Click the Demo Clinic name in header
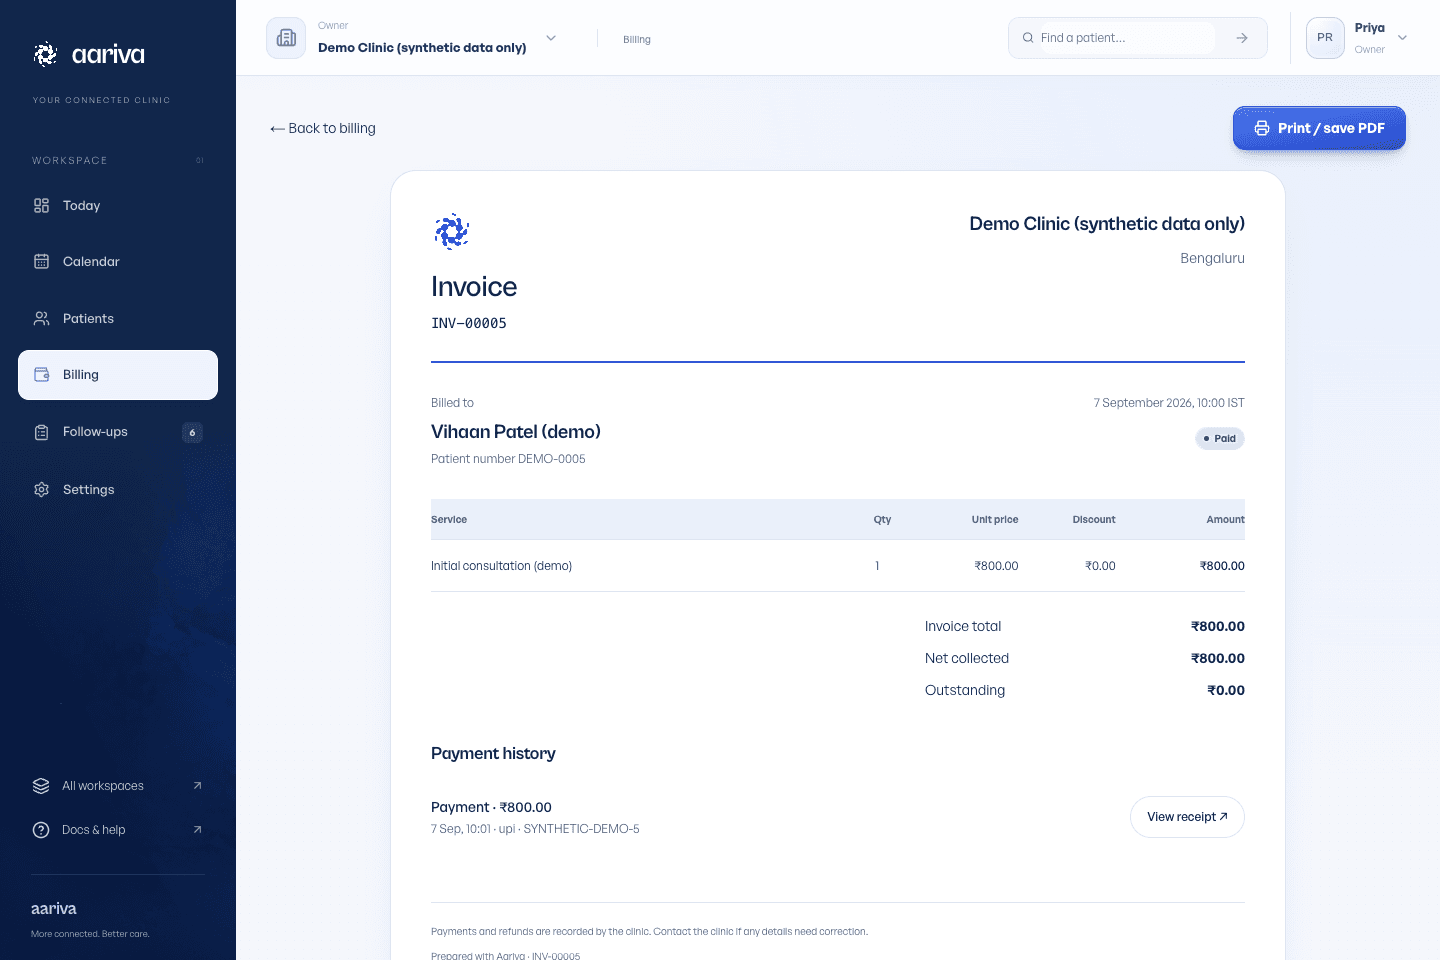This screenshot has width=1440, height=960. [422, 47]
